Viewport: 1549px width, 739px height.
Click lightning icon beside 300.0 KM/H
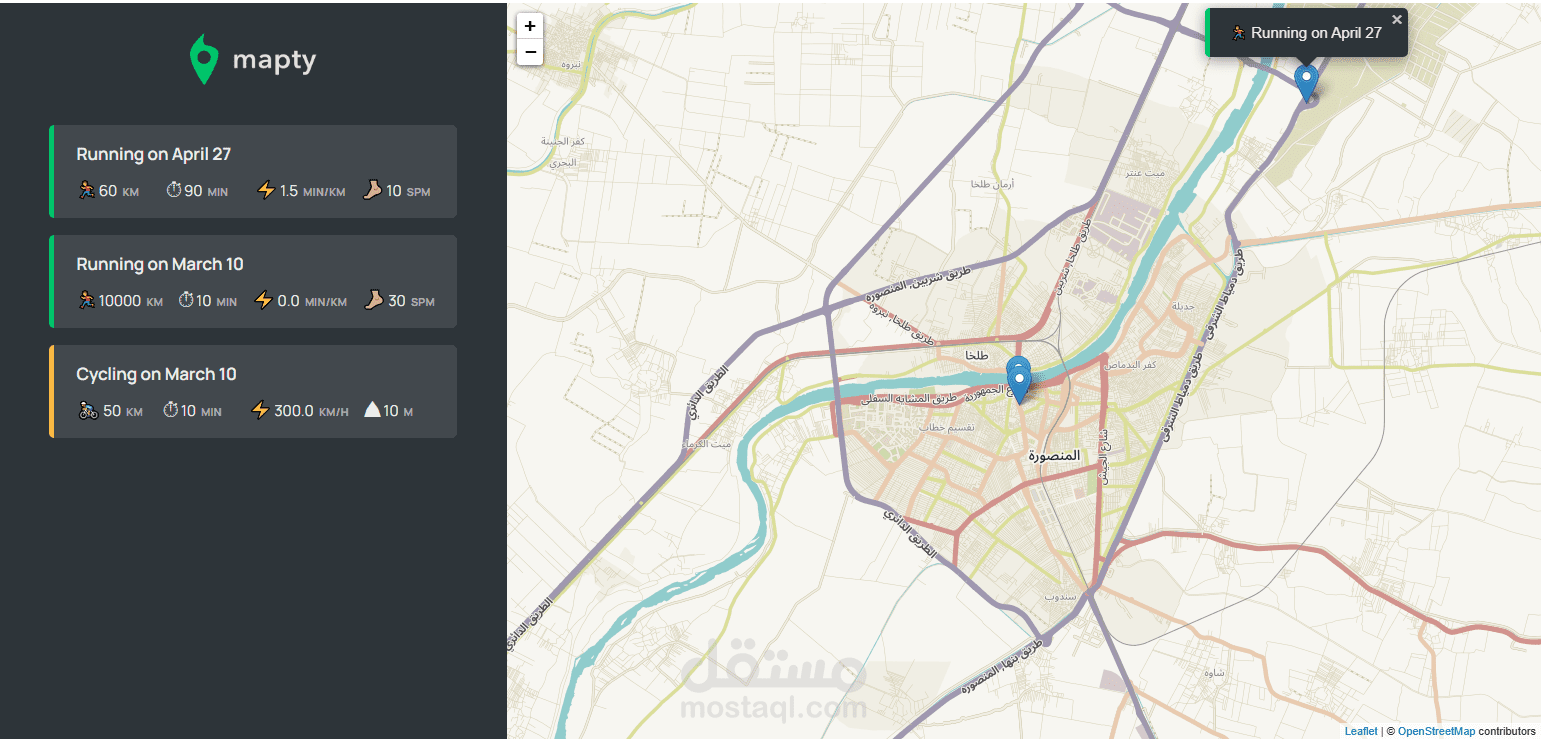click(x=260, y=410)
